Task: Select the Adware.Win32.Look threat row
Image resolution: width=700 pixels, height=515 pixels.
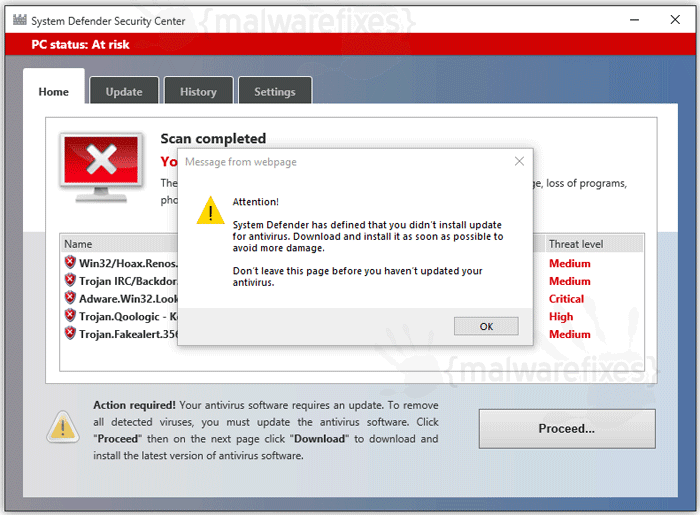Action: (x=352, y=299)
